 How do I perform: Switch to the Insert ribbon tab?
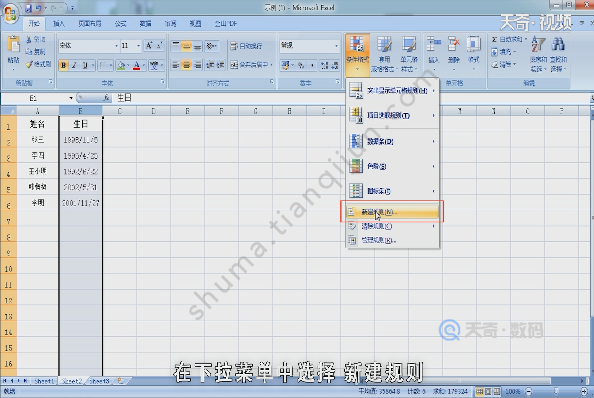click(59, 23)
